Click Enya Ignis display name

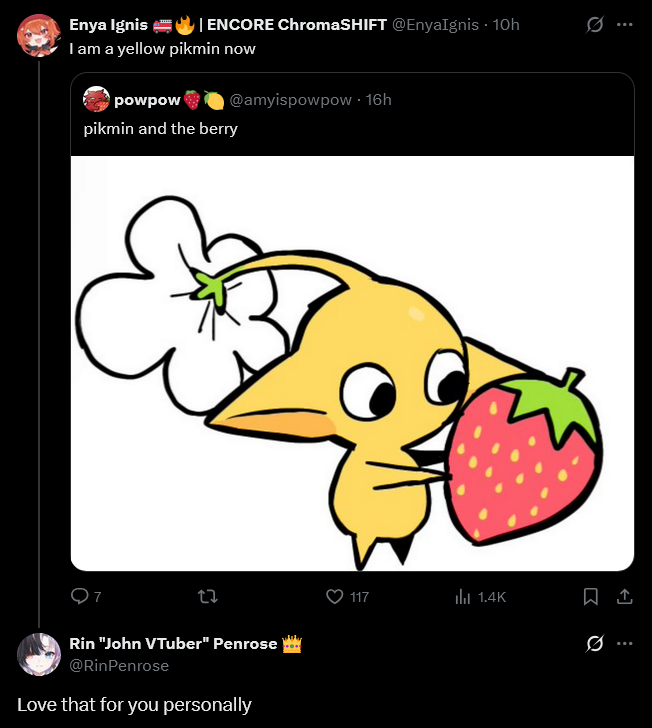tap(108, 24)
